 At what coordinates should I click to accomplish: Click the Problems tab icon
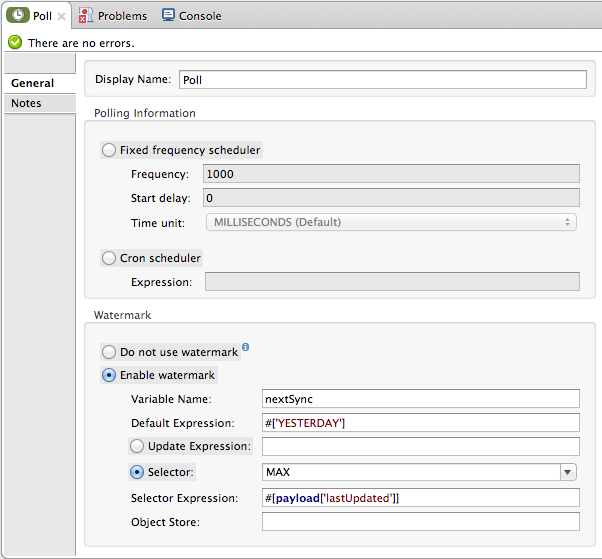(x=87, y=16)
